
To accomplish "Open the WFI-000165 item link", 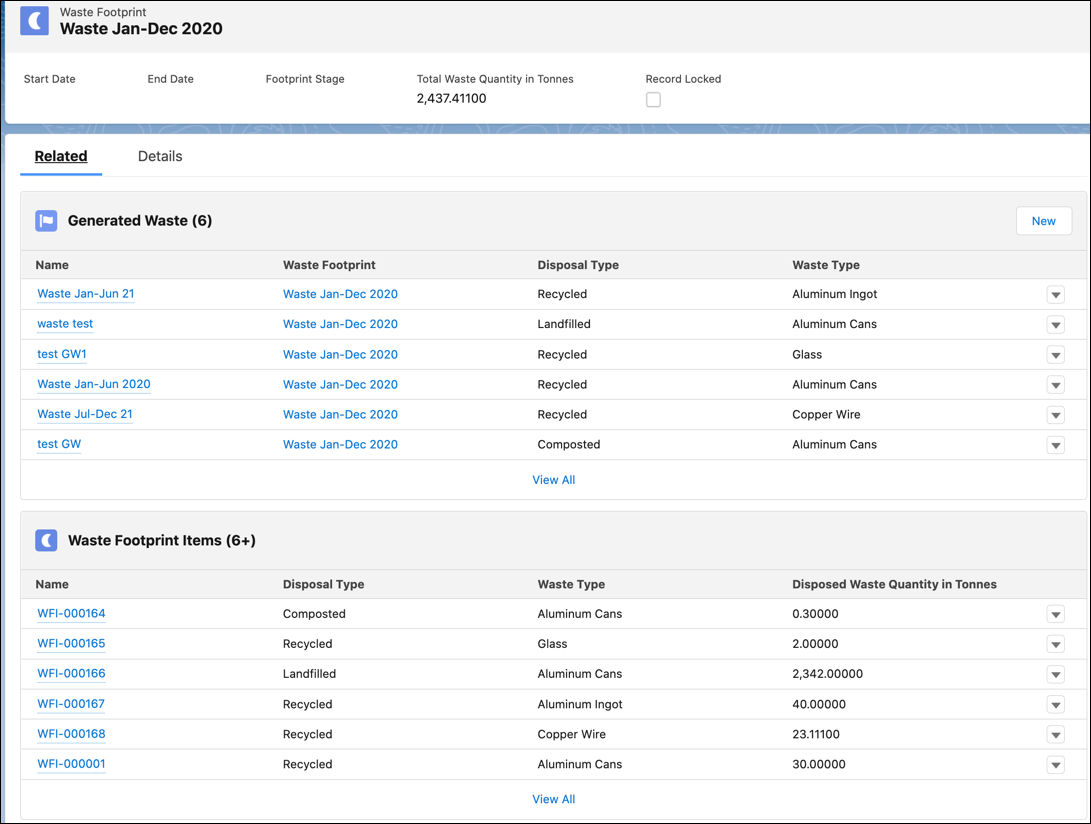I will coord(71,643).
